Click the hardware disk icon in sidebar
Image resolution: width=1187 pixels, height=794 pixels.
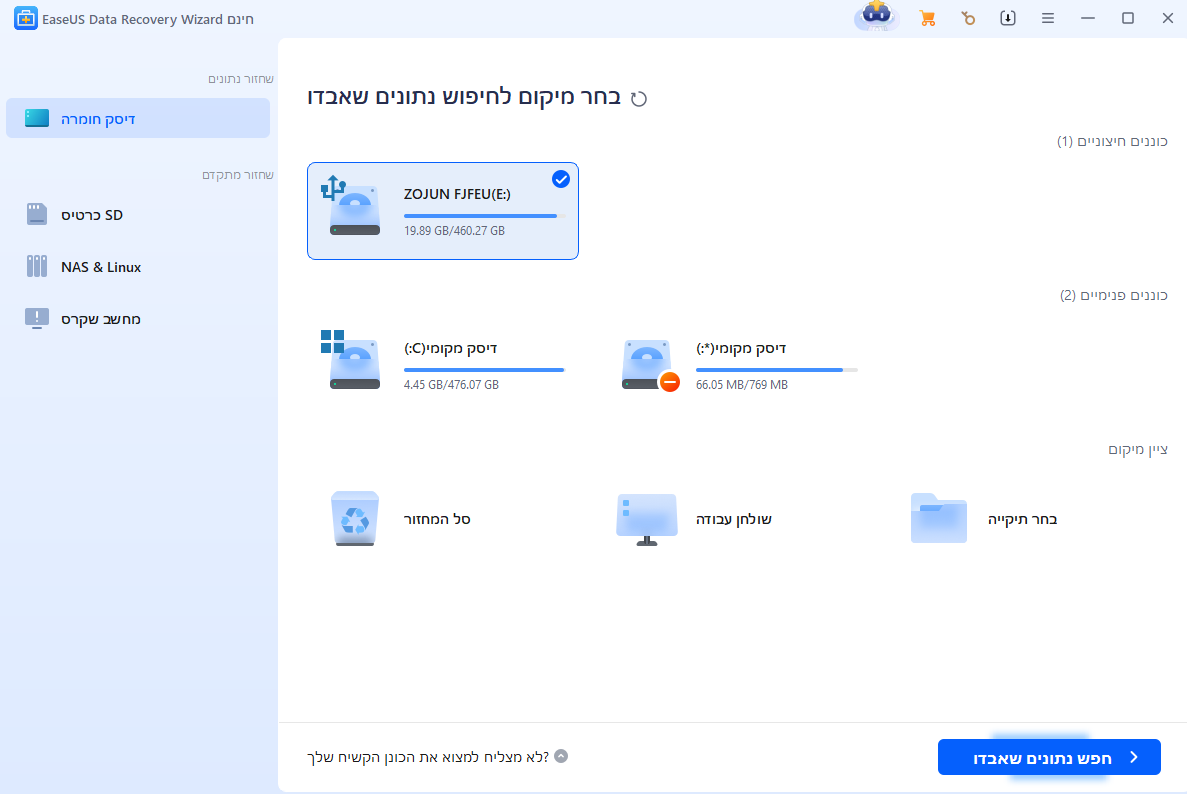pyautogui.click(x=36, y=118)
